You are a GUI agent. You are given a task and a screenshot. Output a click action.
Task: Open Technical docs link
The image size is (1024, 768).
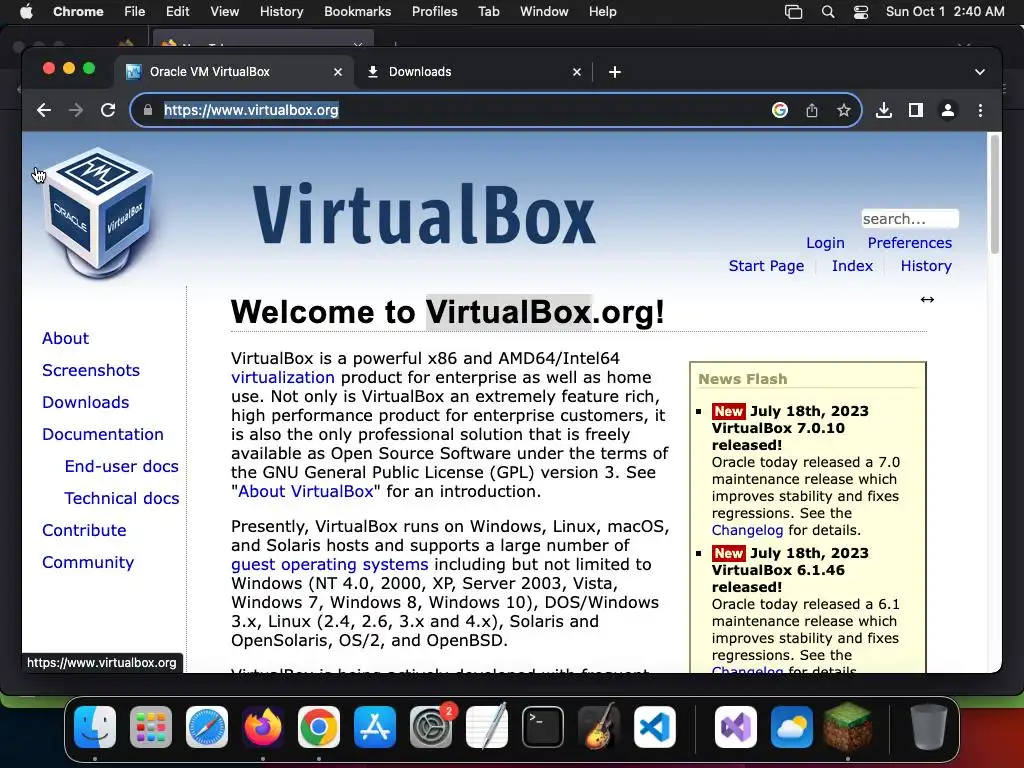tap(121, 498)
